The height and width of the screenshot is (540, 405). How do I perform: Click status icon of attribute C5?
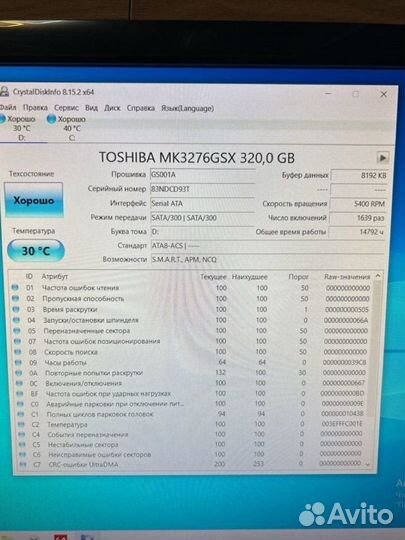click(x=22, y=445)
